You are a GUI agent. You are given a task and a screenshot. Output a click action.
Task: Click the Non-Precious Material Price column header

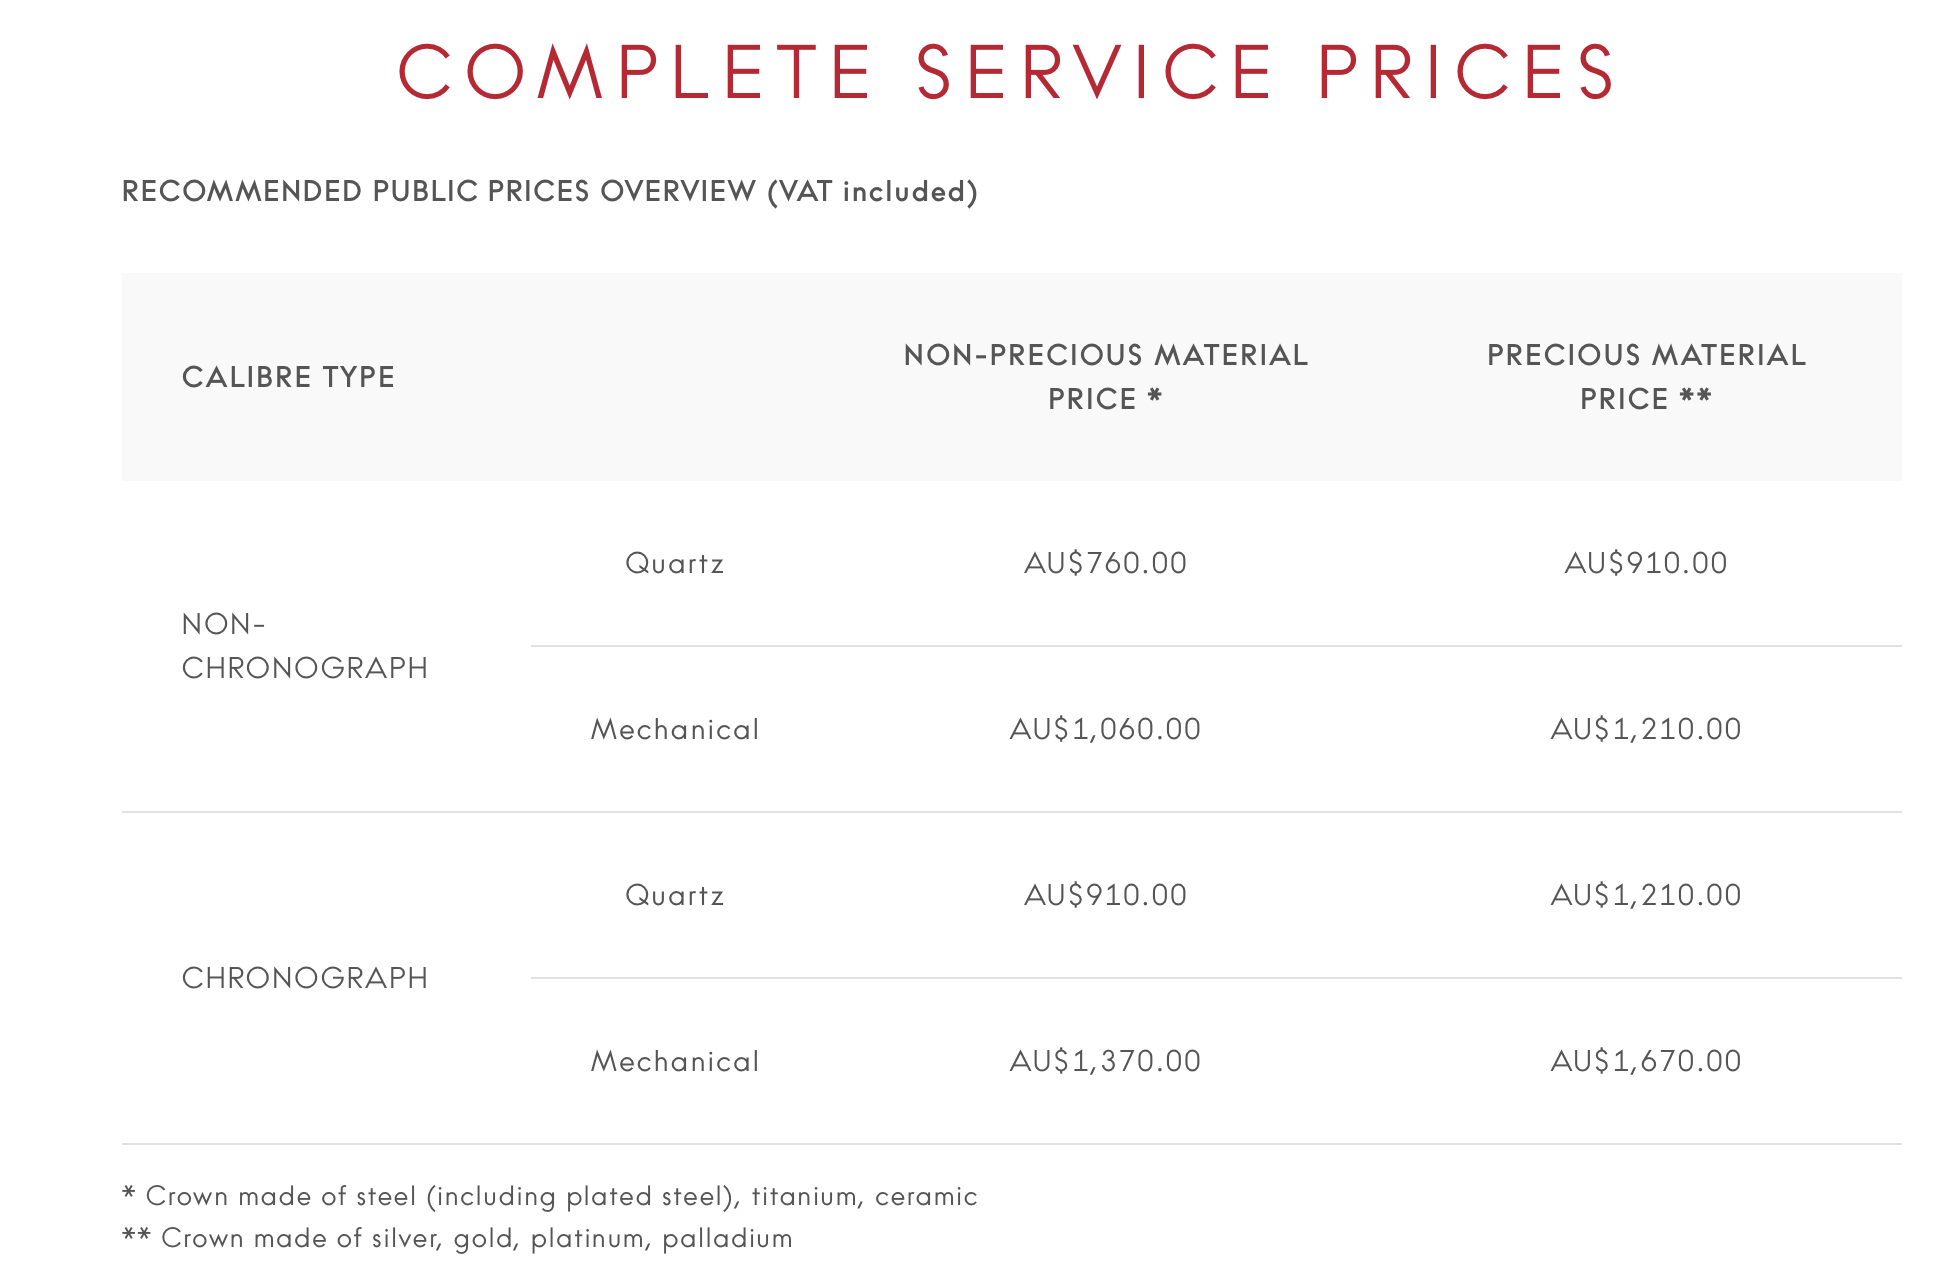tap(1105, 377)
